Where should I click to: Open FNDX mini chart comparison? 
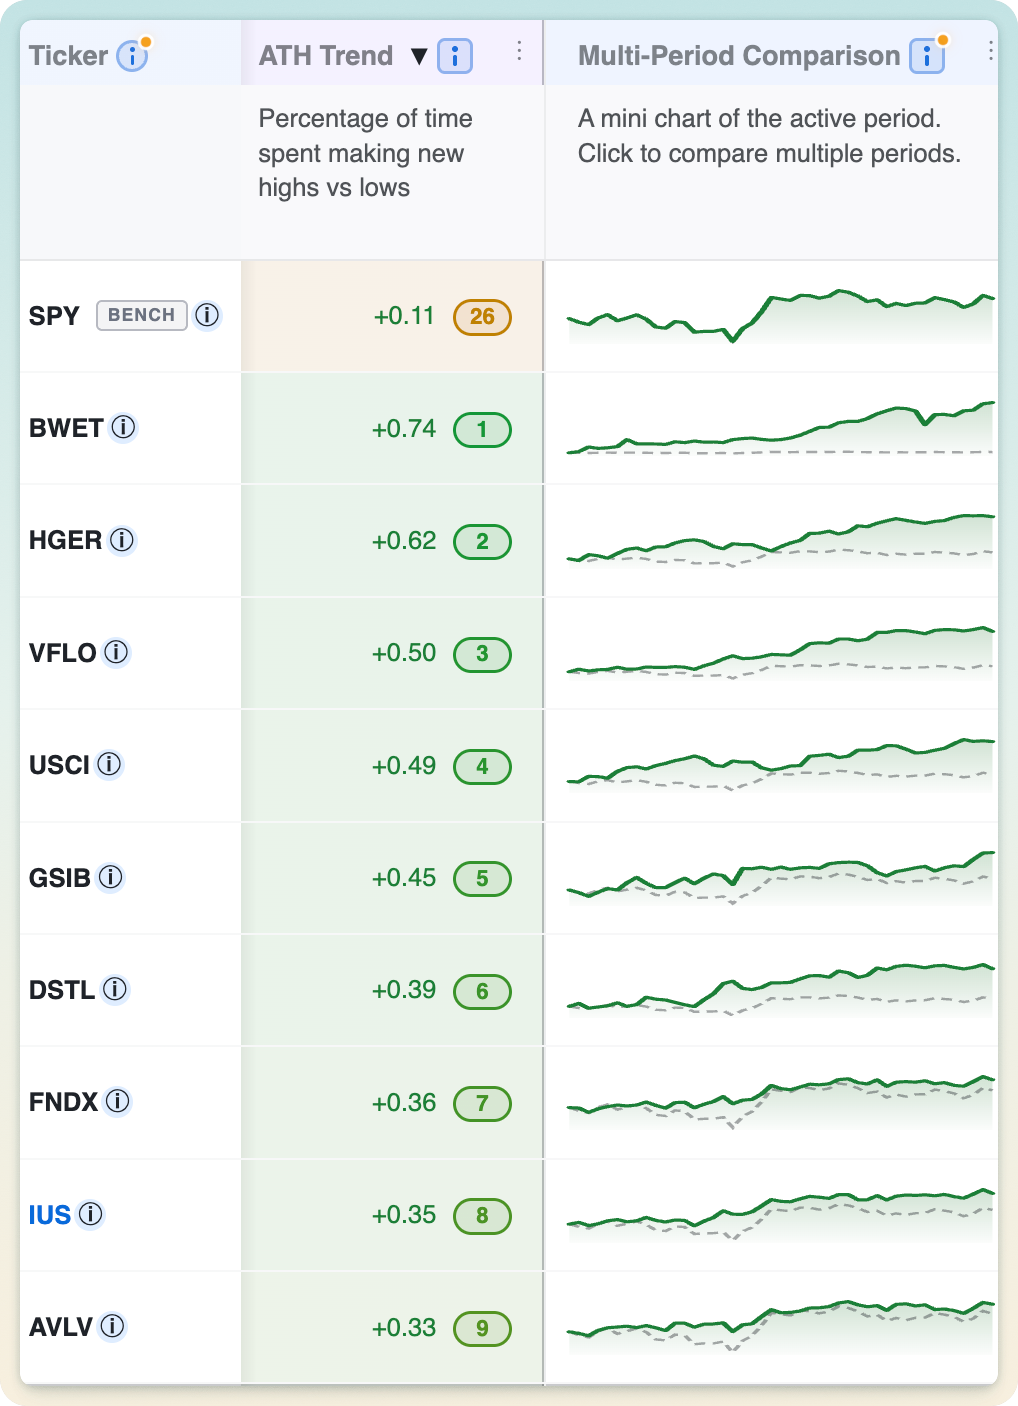781,1103
